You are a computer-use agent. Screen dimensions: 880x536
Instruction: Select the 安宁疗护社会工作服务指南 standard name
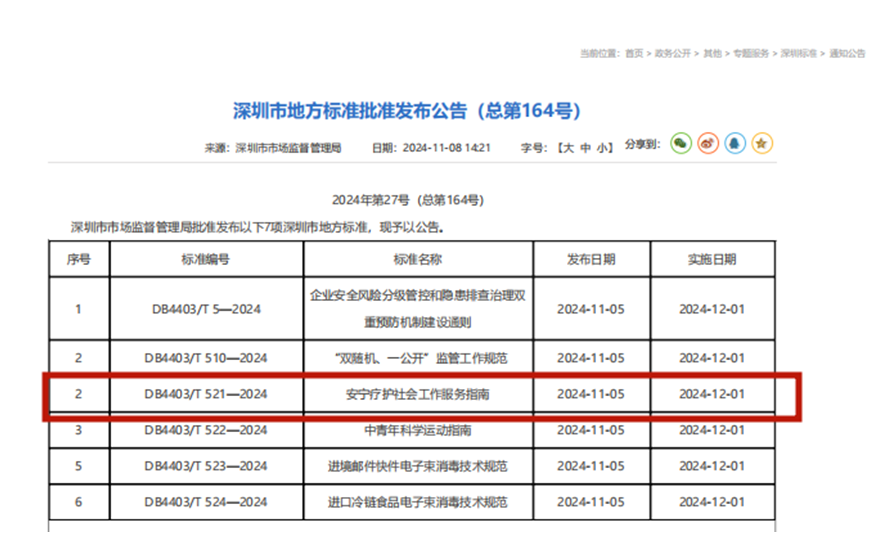417,395
